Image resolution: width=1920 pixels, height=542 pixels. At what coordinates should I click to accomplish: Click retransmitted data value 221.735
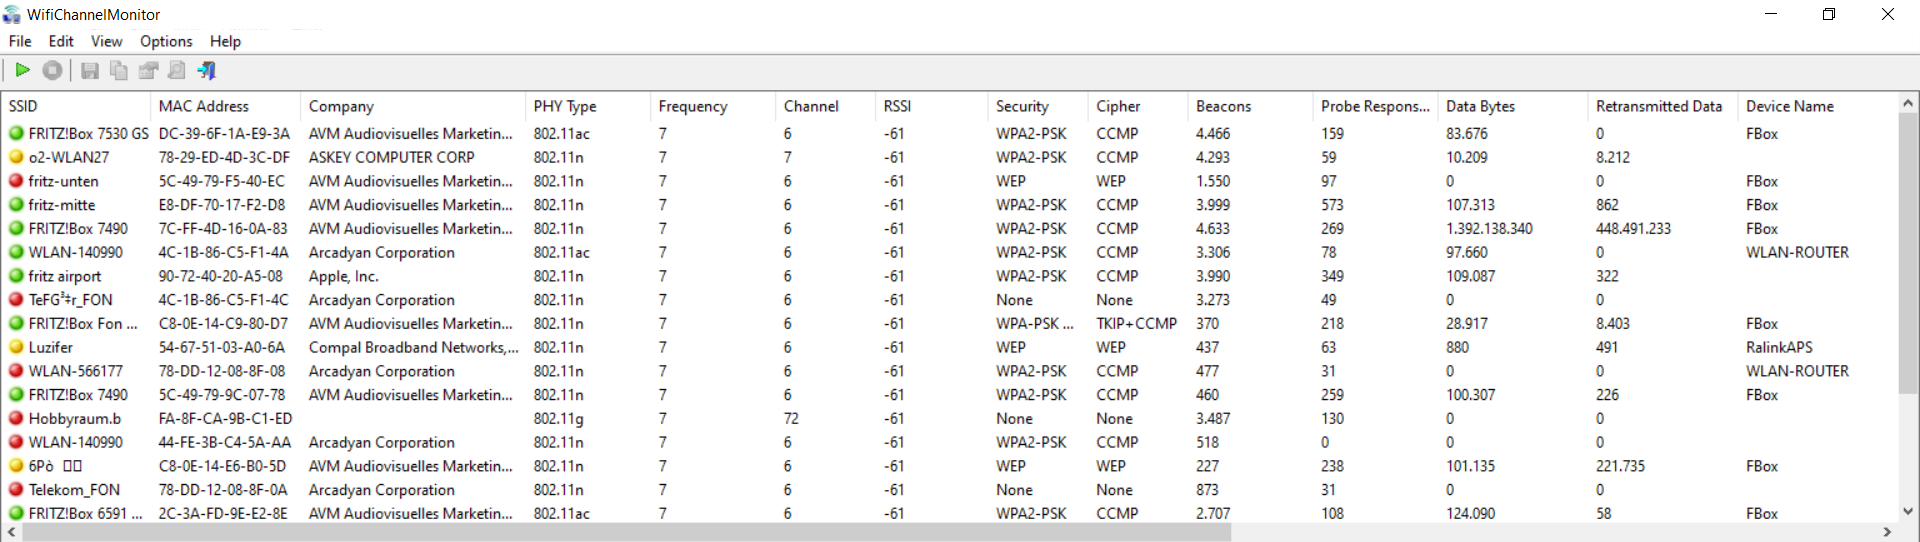pos(1620,466)
